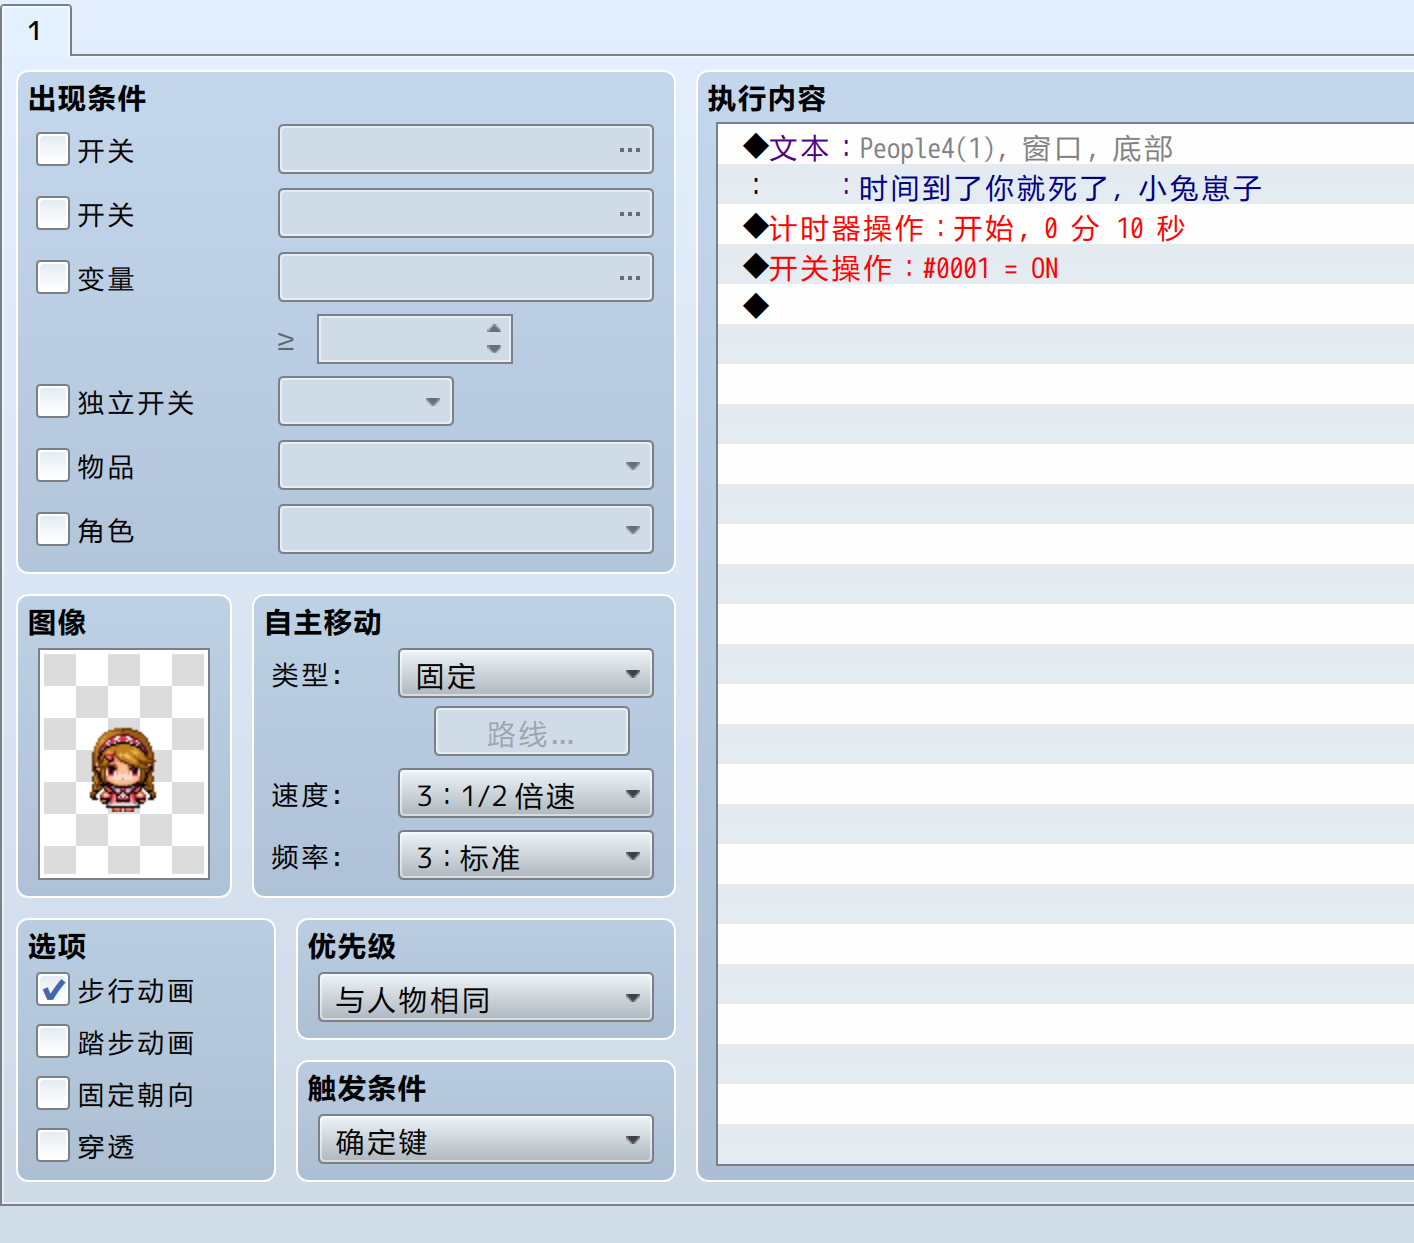Select the event character image thumbnail

[x=124, y=764]
